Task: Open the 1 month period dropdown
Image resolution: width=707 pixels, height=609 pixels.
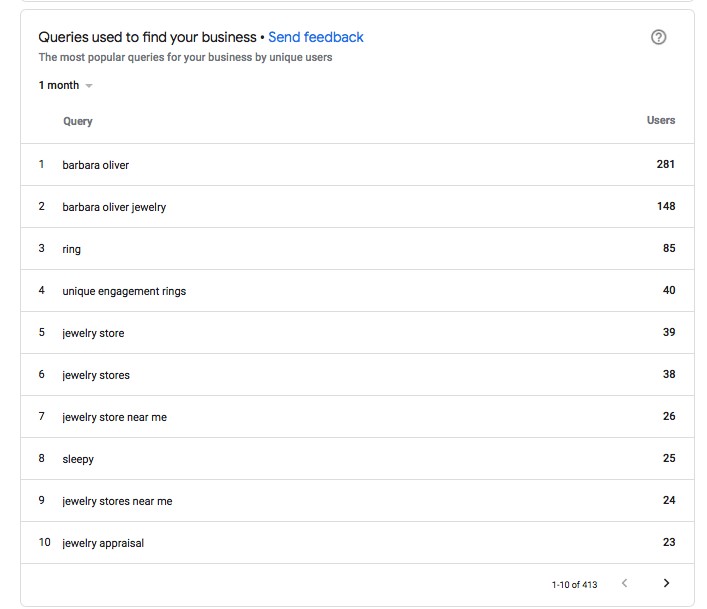Action: tap(65, 85)
